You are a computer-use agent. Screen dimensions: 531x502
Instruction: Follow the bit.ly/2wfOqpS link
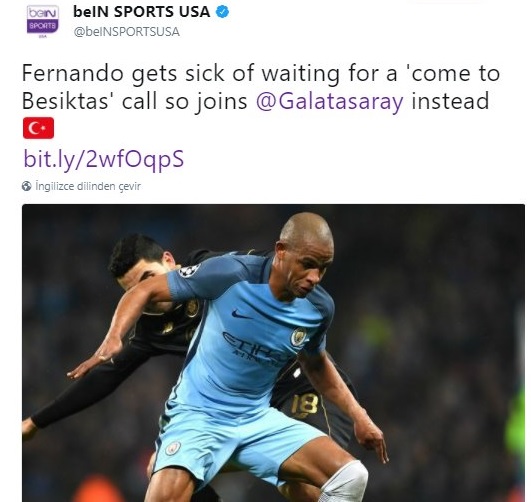coord(104,159)
